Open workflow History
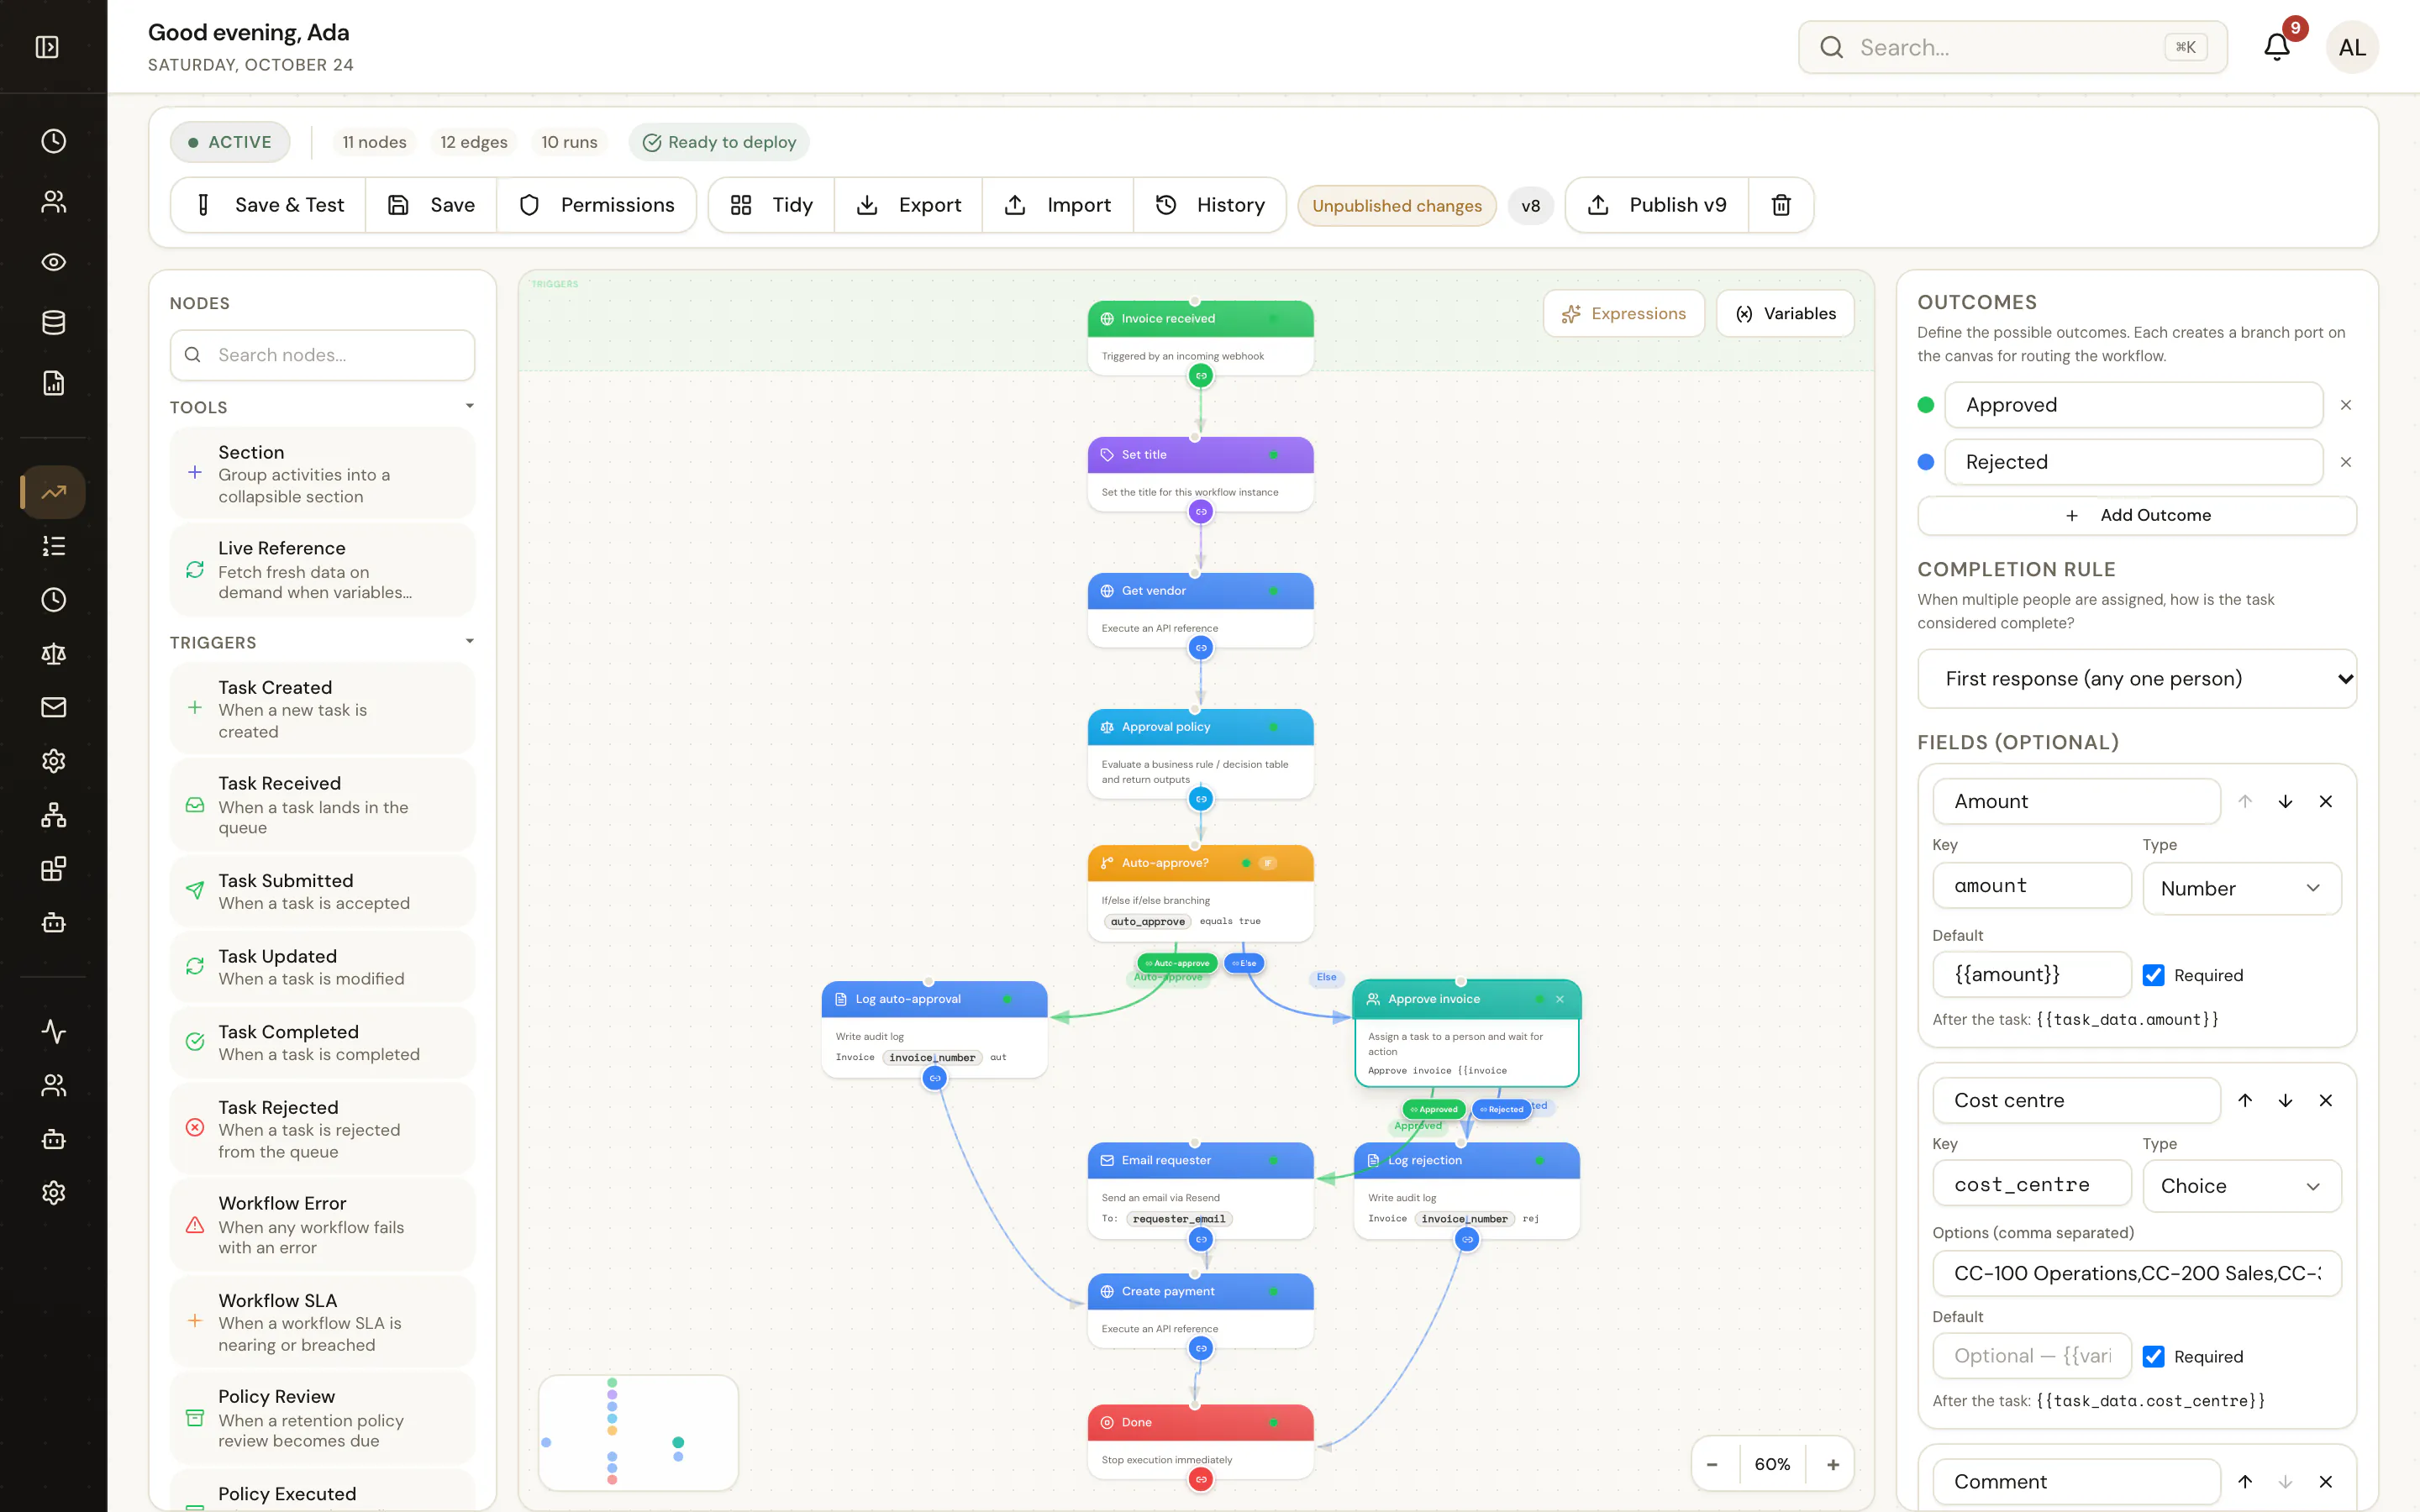 pos(1210,205)
